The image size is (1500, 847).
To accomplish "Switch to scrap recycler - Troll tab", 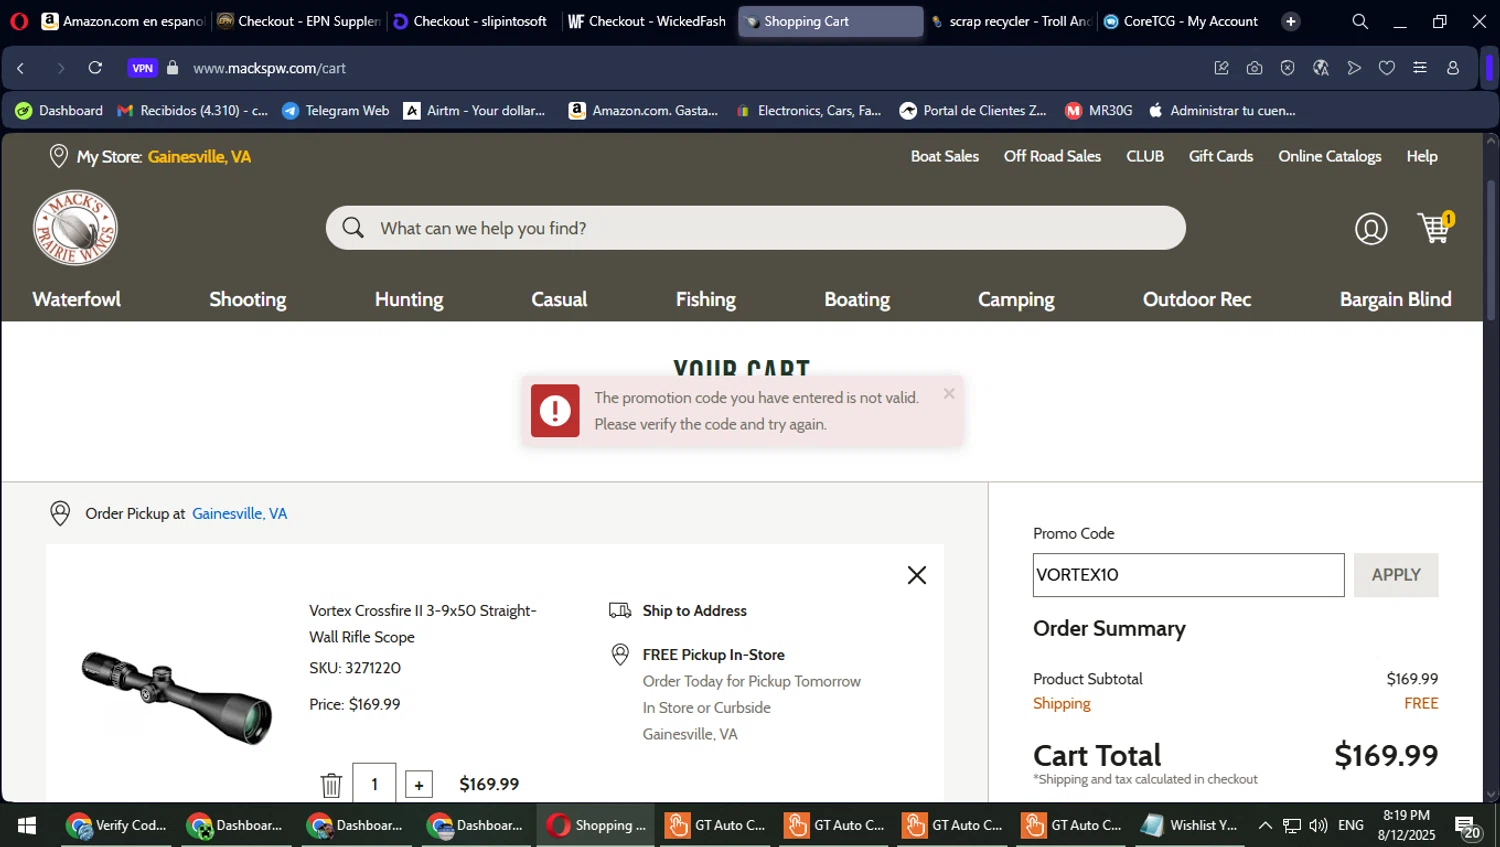I will click(x=1010, y=21).
